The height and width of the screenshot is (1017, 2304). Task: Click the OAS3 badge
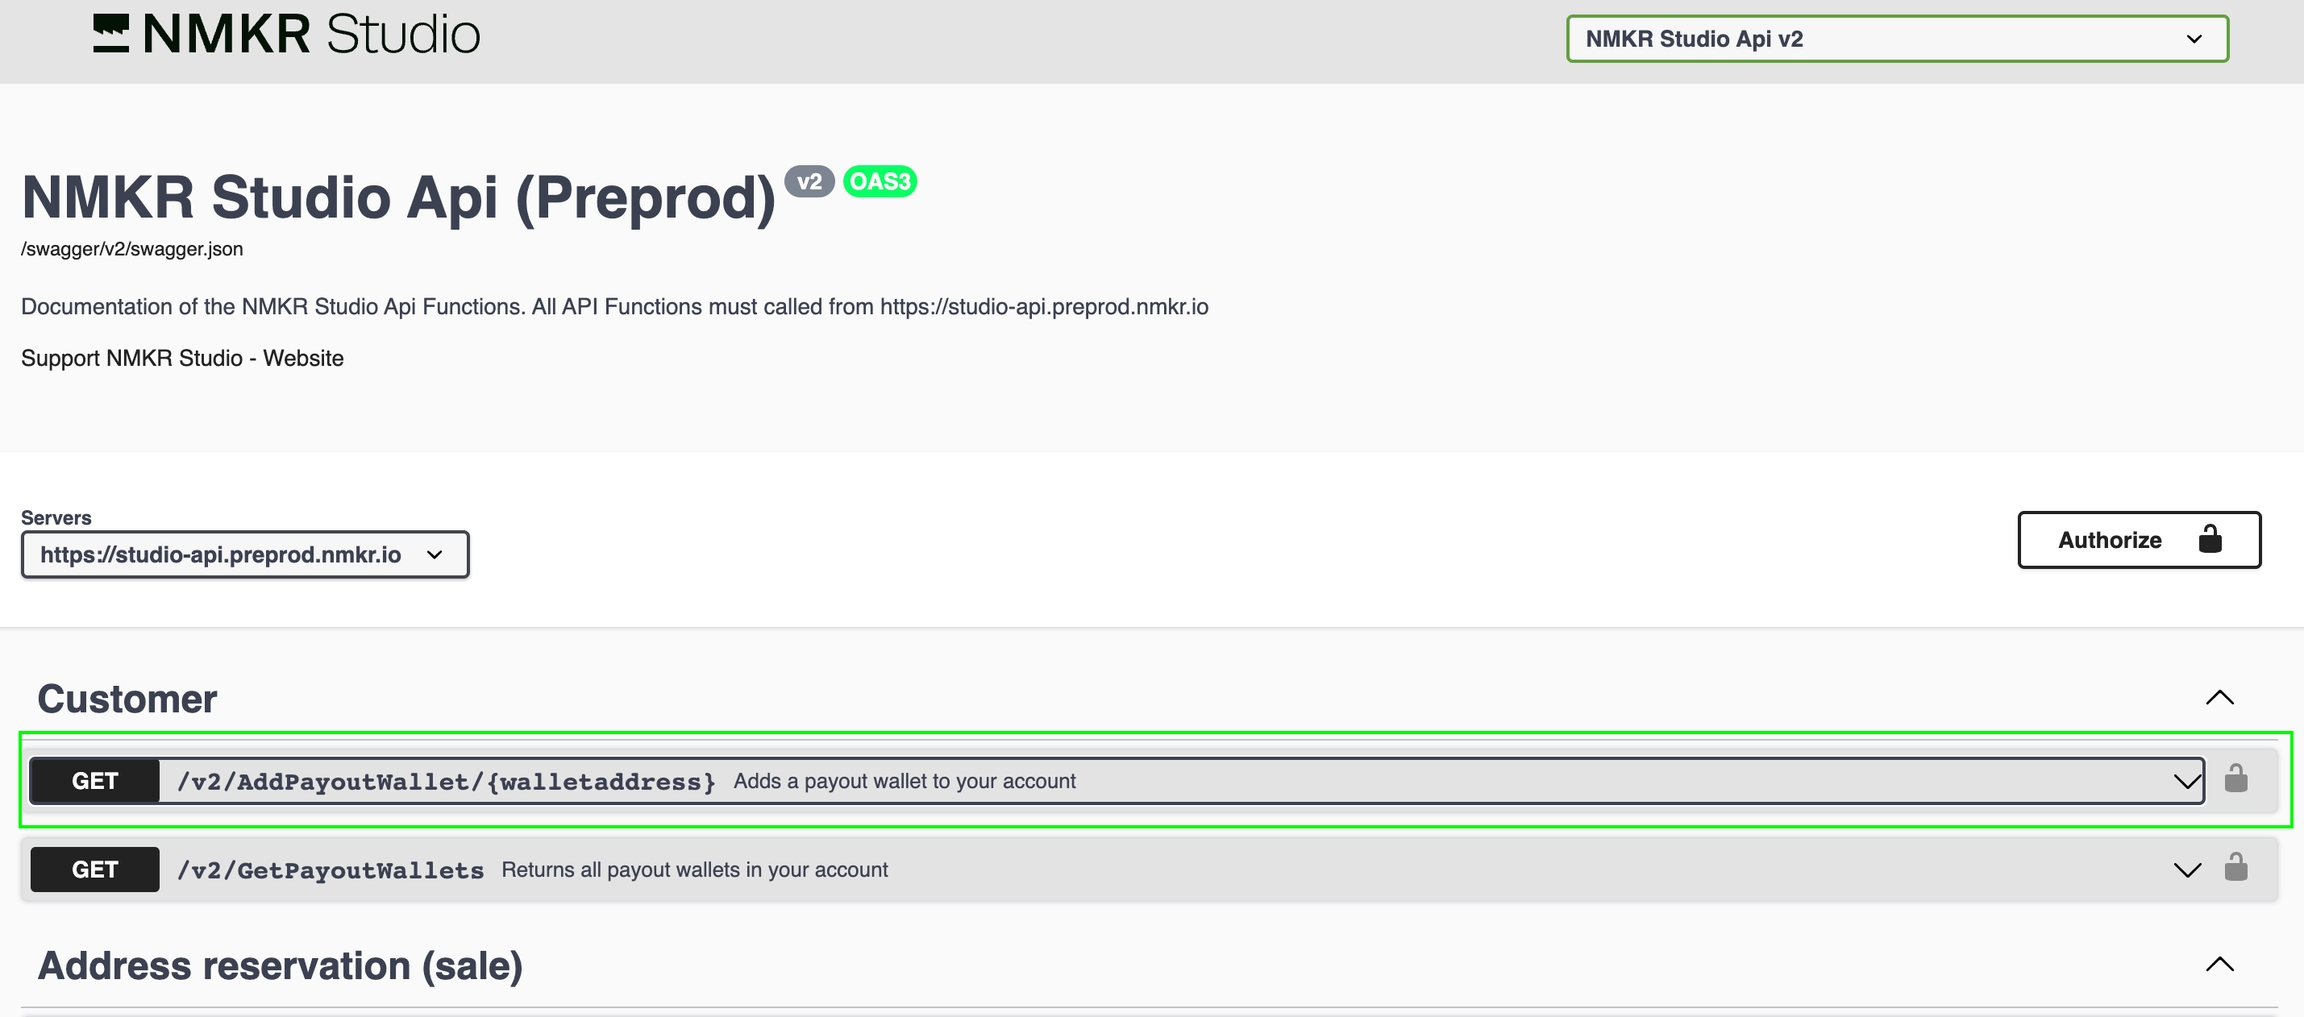pyautogui.click(x=880, y=182)
